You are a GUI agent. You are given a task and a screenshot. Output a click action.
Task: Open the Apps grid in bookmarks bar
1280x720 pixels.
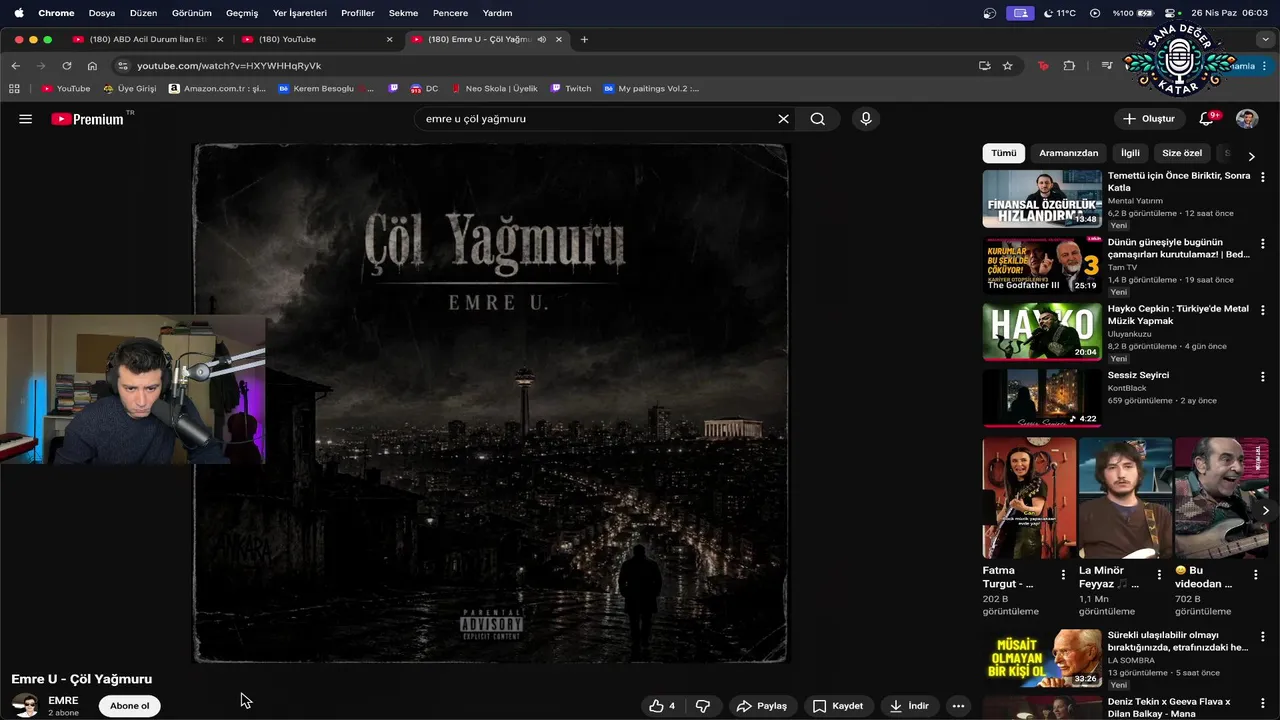(14, 88)
